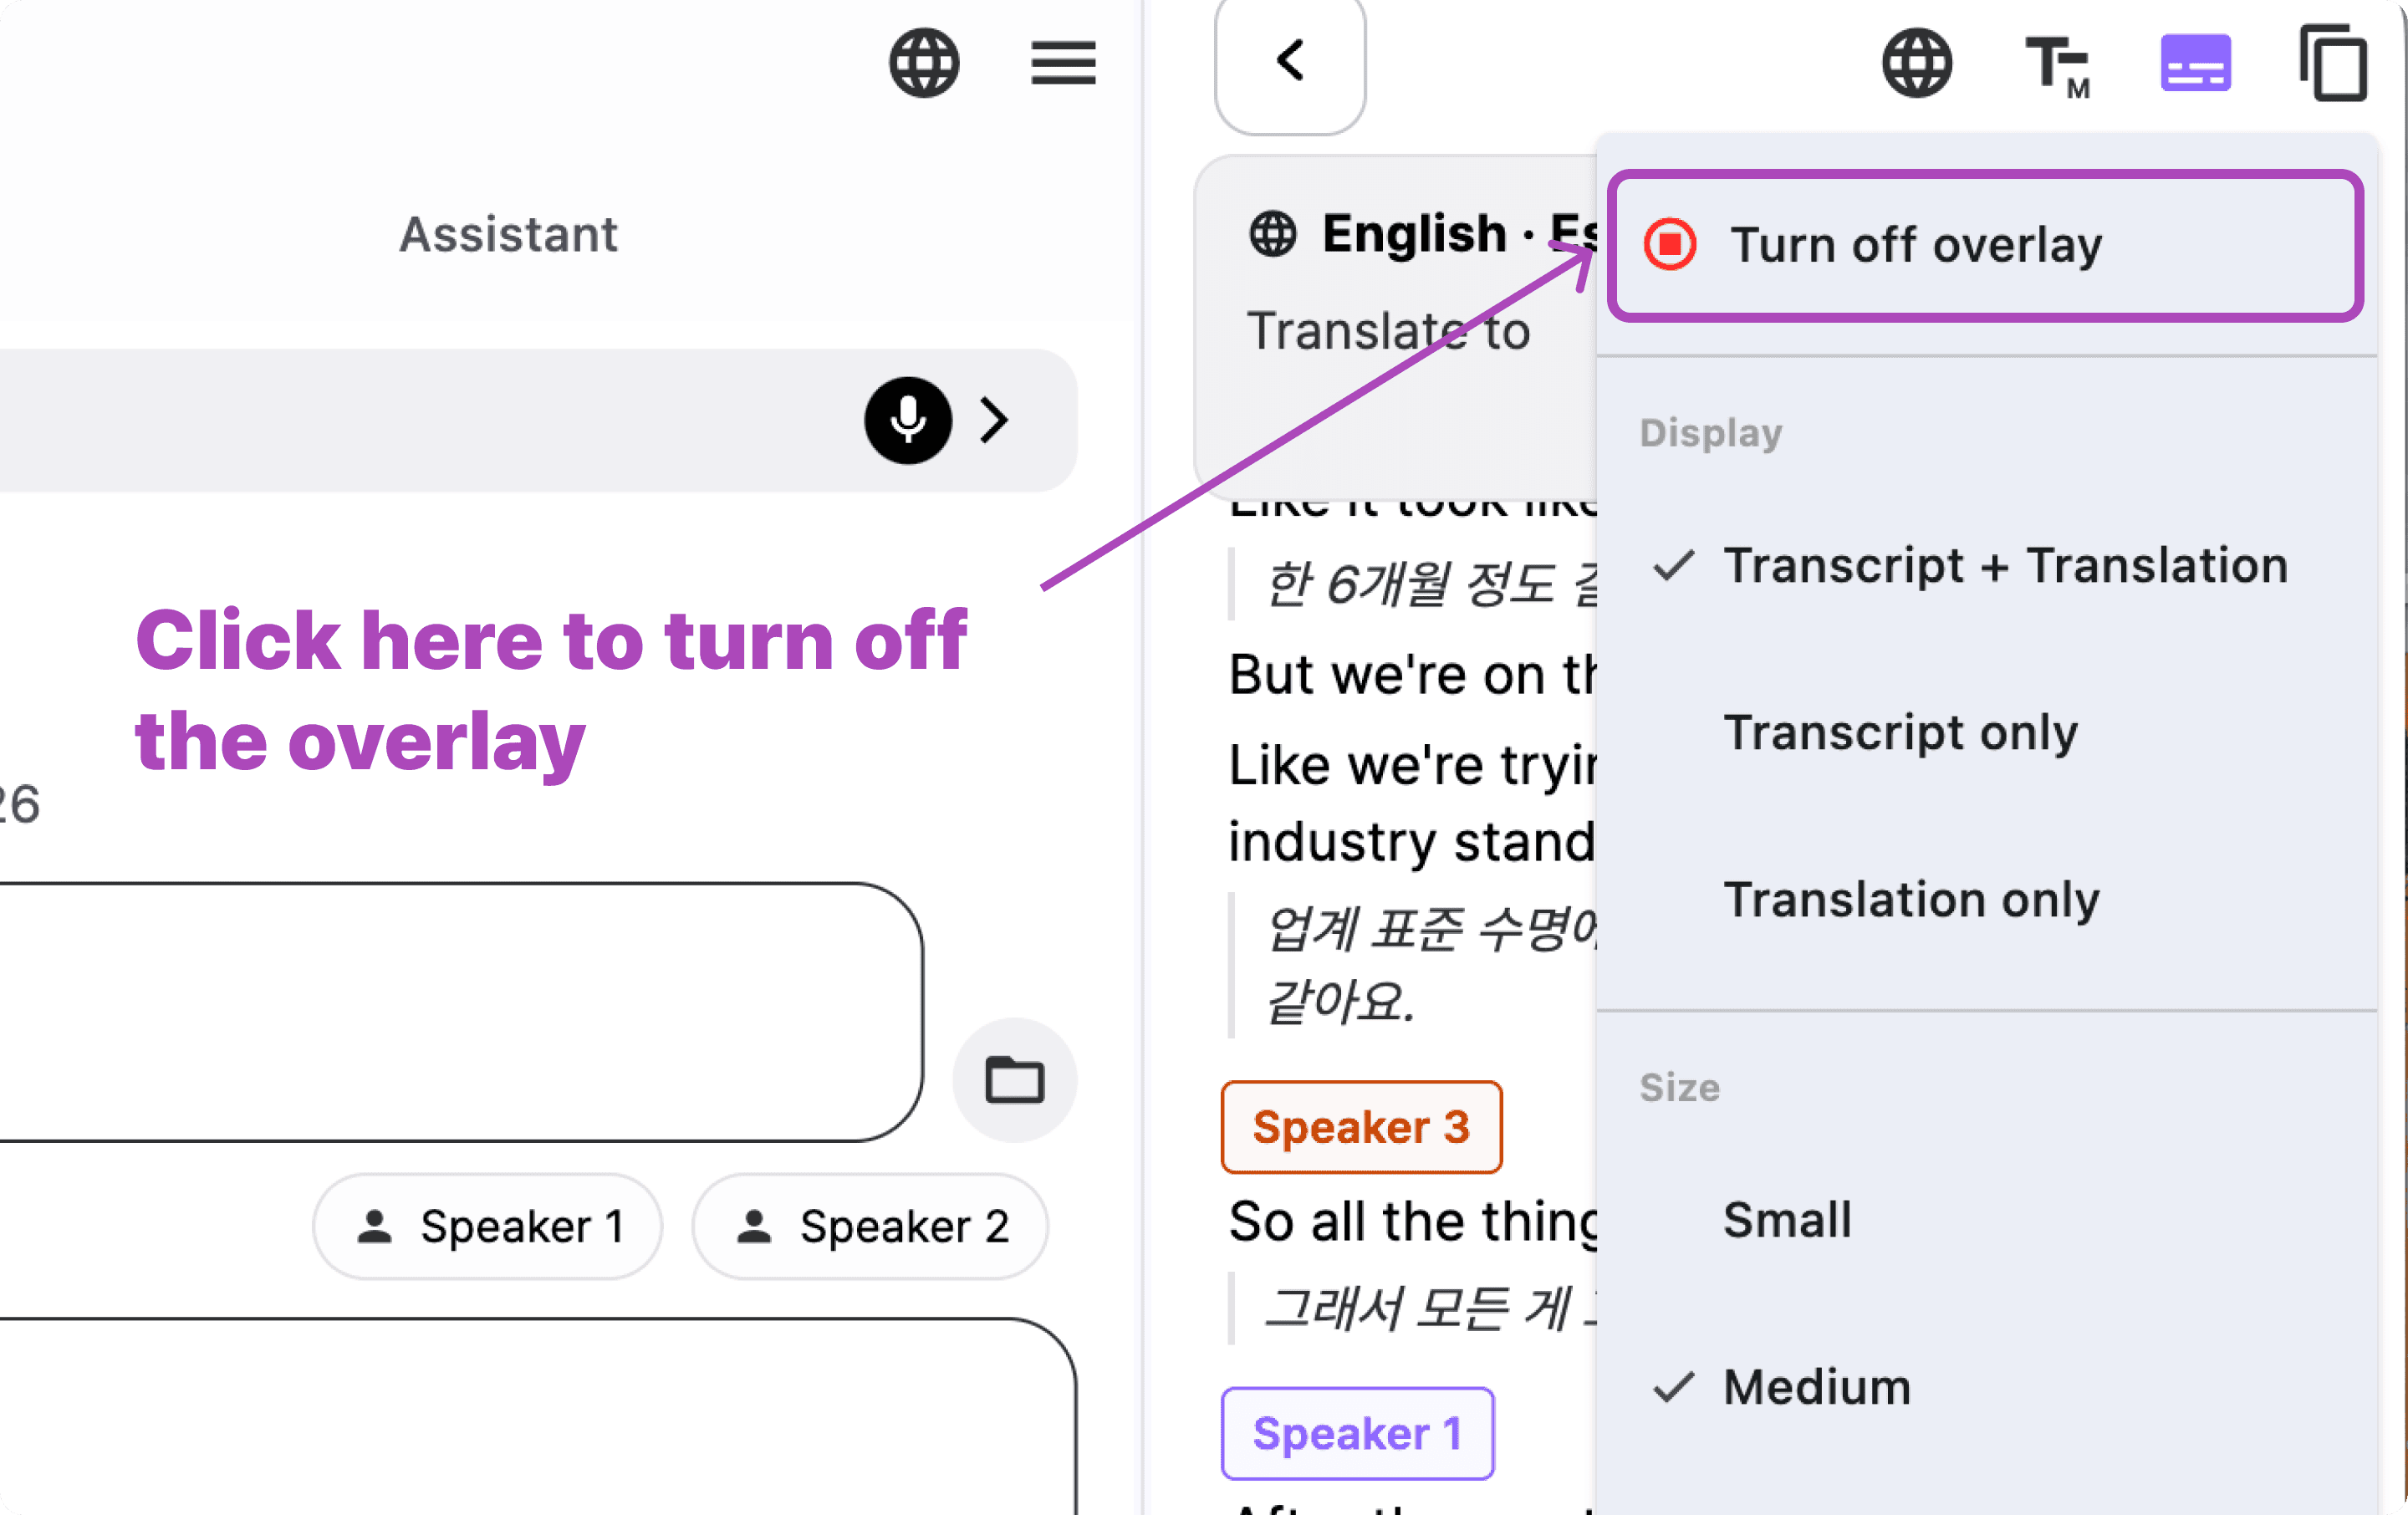This screenshot has width=2408, height=1515.
Task: Click the Speaker 2 chip button
Action: click(x=870, y=1227)
